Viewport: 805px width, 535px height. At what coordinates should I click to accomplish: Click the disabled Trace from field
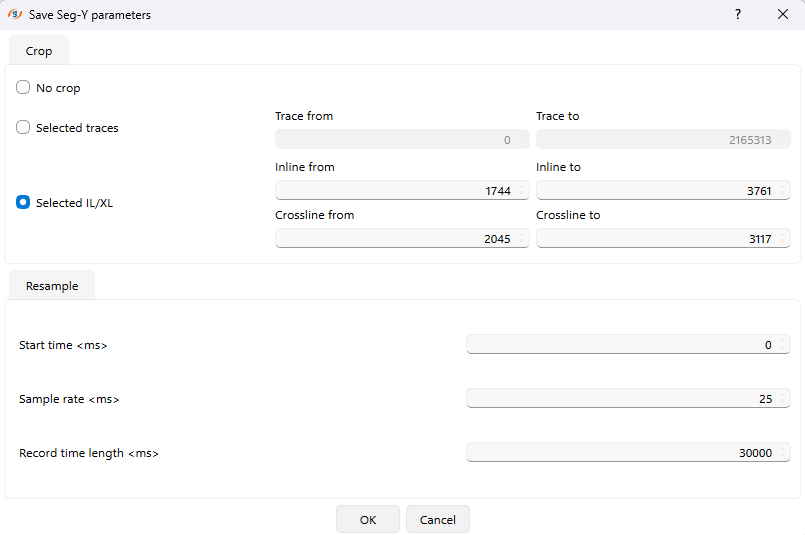click(x=402, y=140)
